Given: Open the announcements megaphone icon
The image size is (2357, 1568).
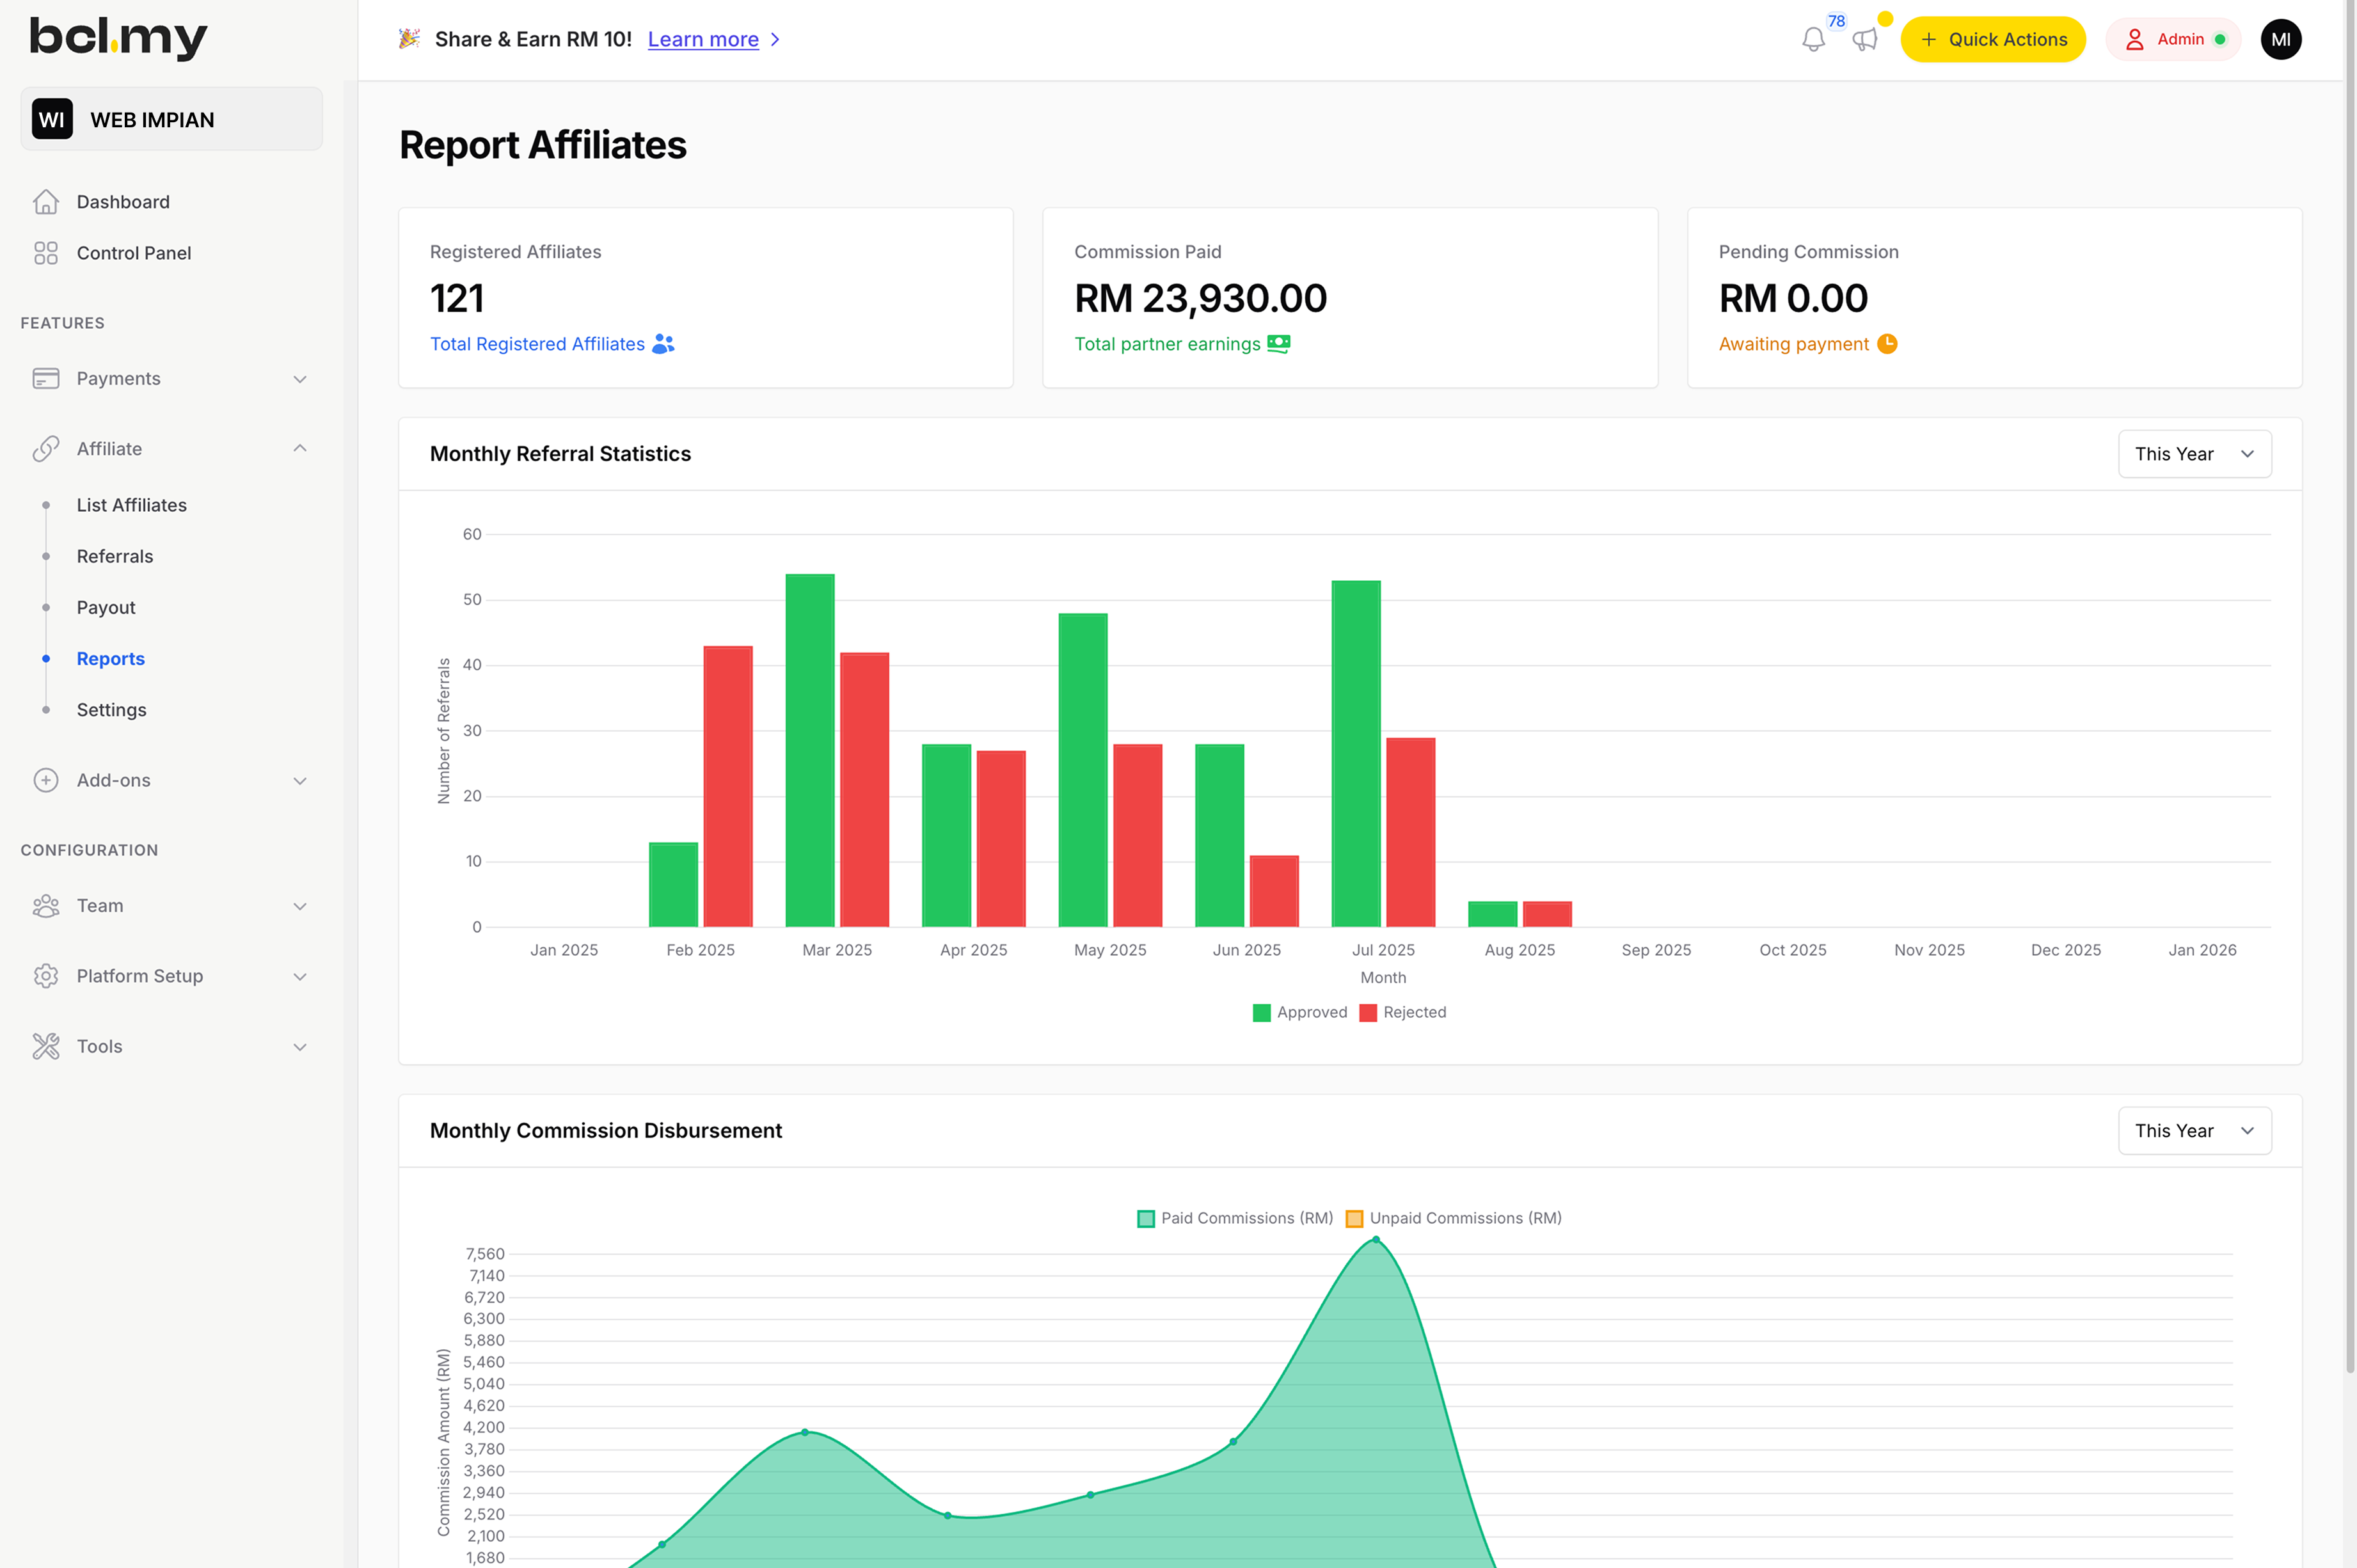Looking at the screenshot, I should tap(1865, 40).
